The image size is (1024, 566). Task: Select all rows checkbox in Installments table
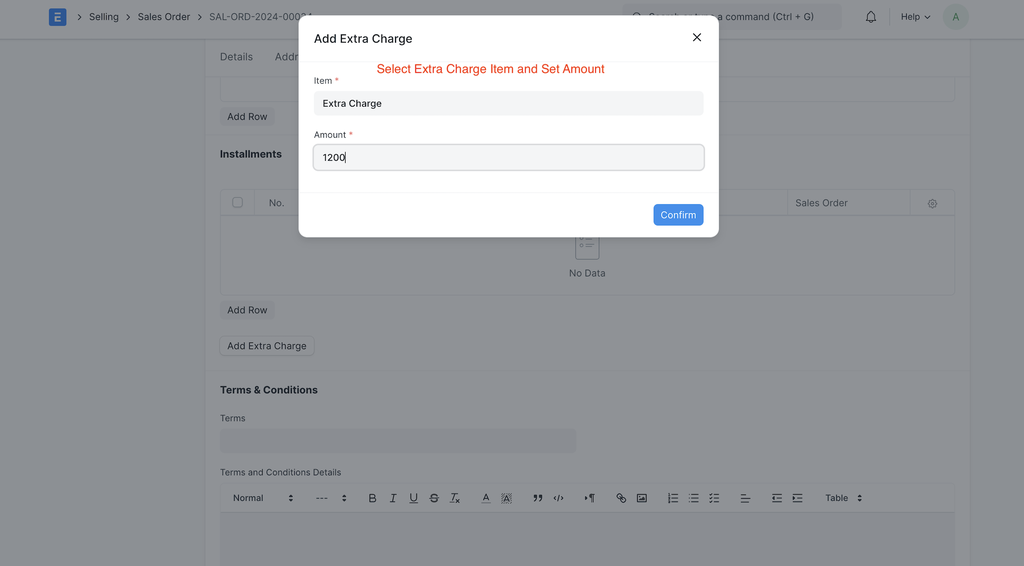tap(237, 202)
